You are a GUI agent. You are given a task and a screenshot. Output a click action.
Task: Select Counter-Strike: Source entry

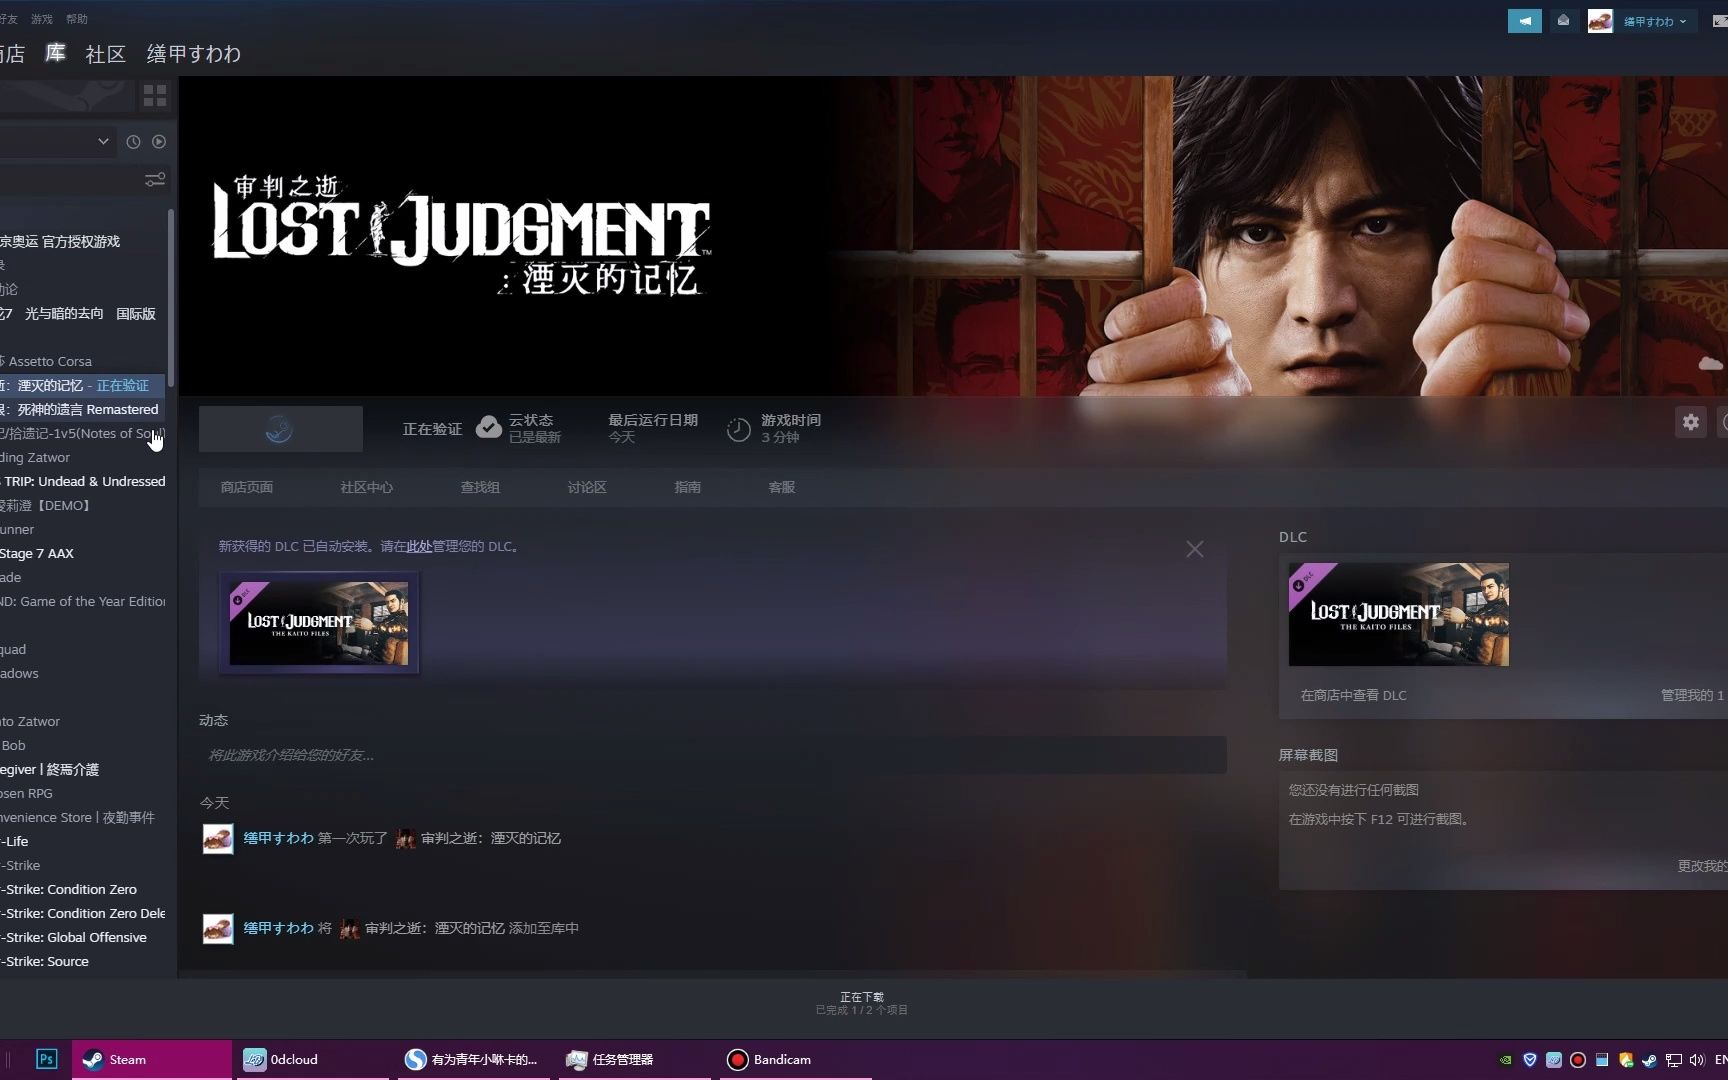(83, 961)
